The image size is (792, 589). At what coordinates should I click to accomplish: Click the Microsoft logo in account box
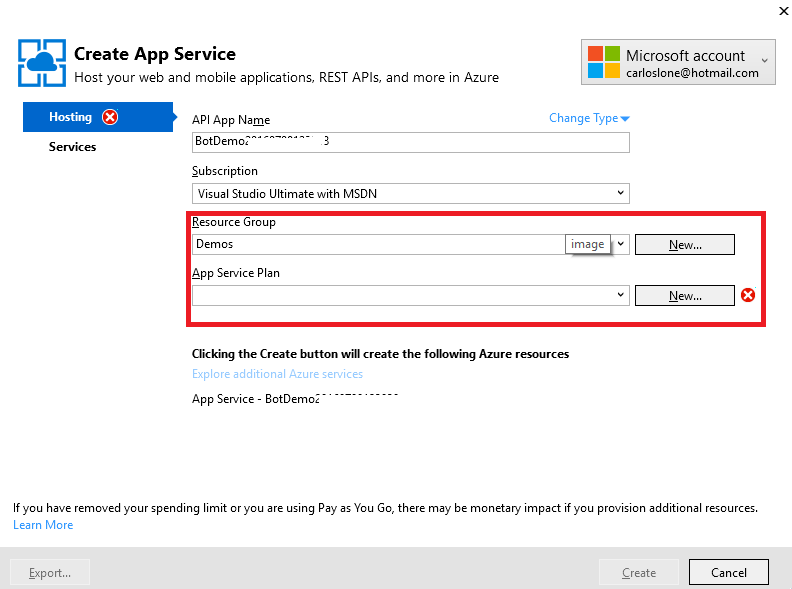point(604,62)
